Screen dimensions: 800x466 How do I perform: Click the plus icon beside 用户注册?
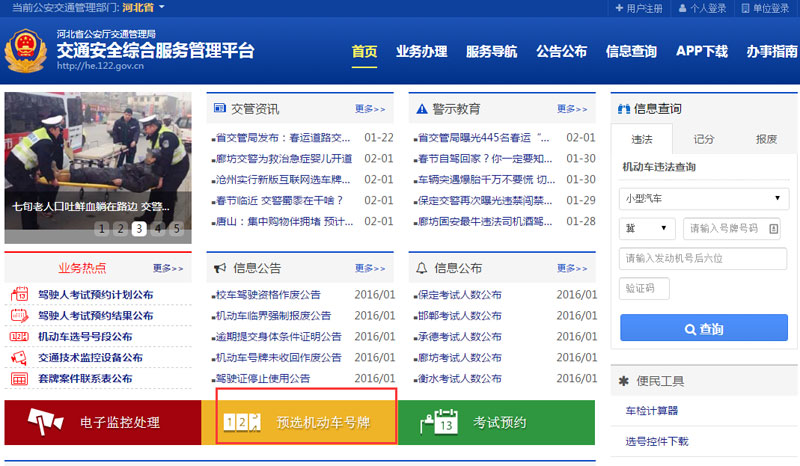[619, 8]
